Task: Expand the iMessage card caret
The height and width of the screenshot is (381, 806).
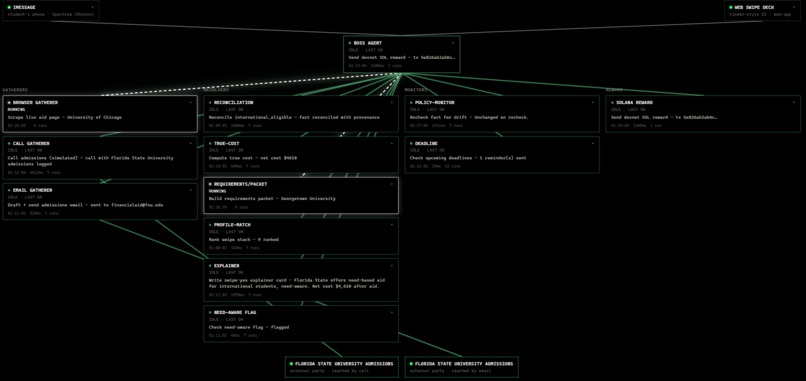Action: click(x=92, y=7)
